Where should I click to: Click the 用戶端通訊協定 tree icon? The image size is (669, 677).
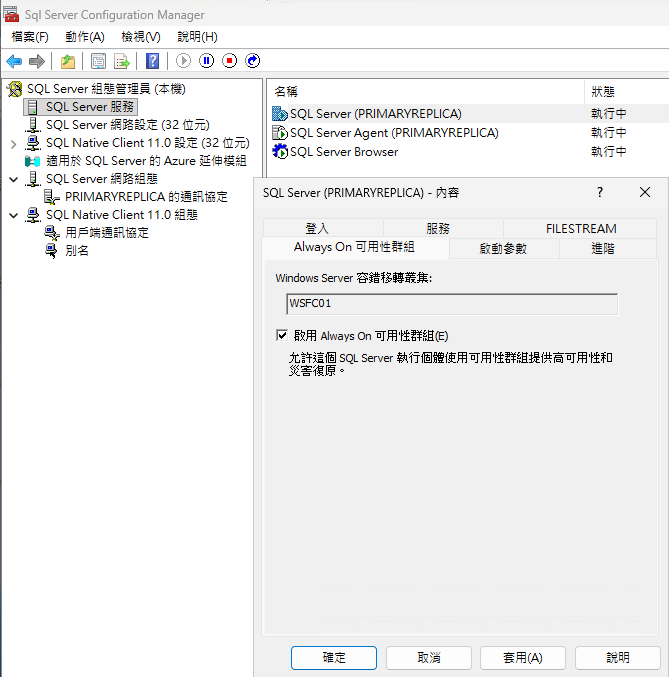point(52,233)
